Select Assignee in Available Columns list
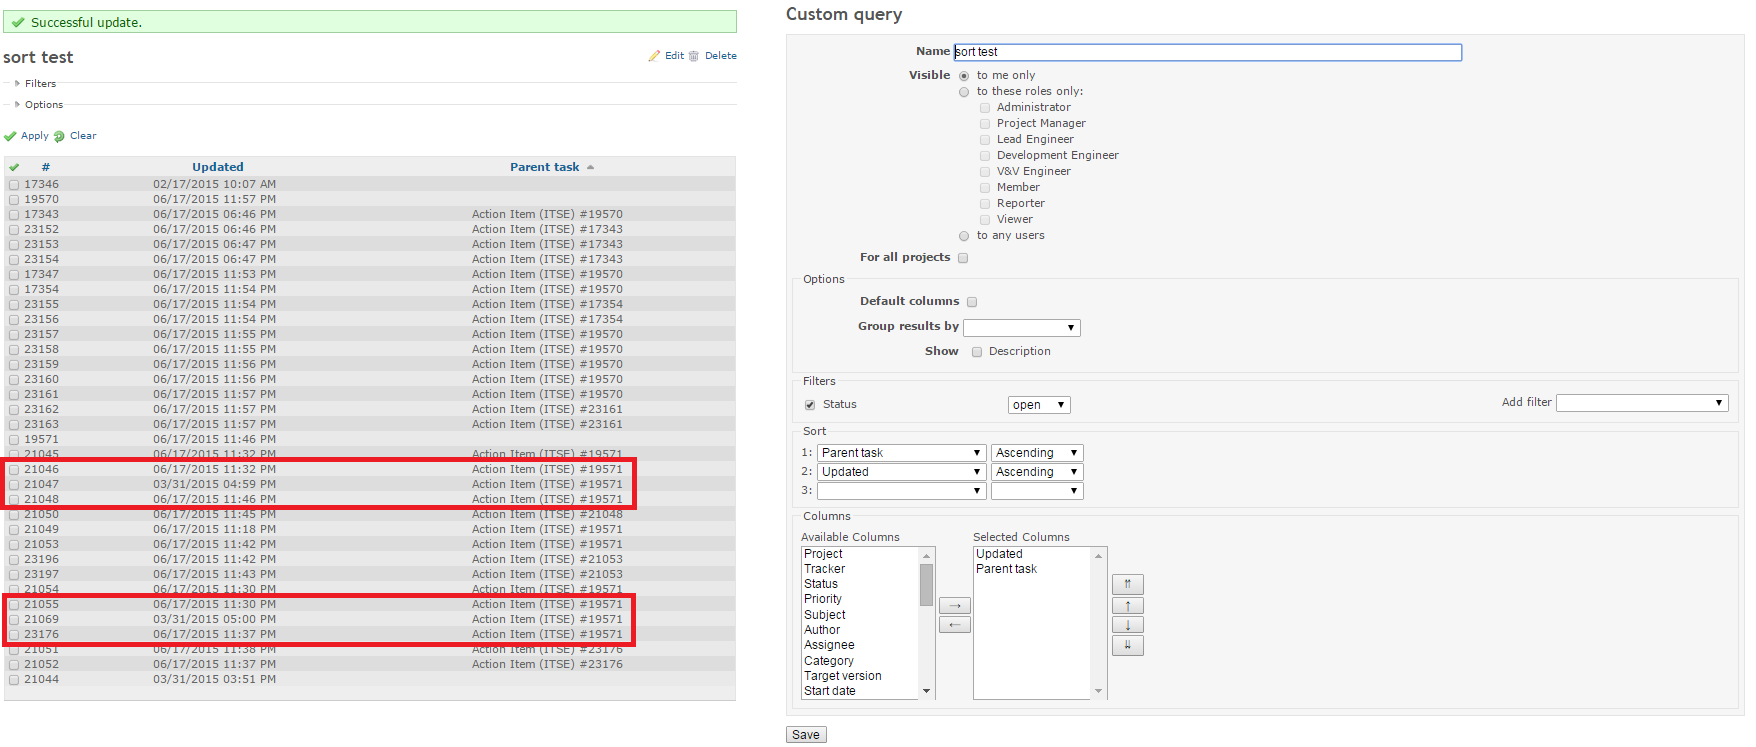The height and width of the screenshot is (747, 1756). 829,645
